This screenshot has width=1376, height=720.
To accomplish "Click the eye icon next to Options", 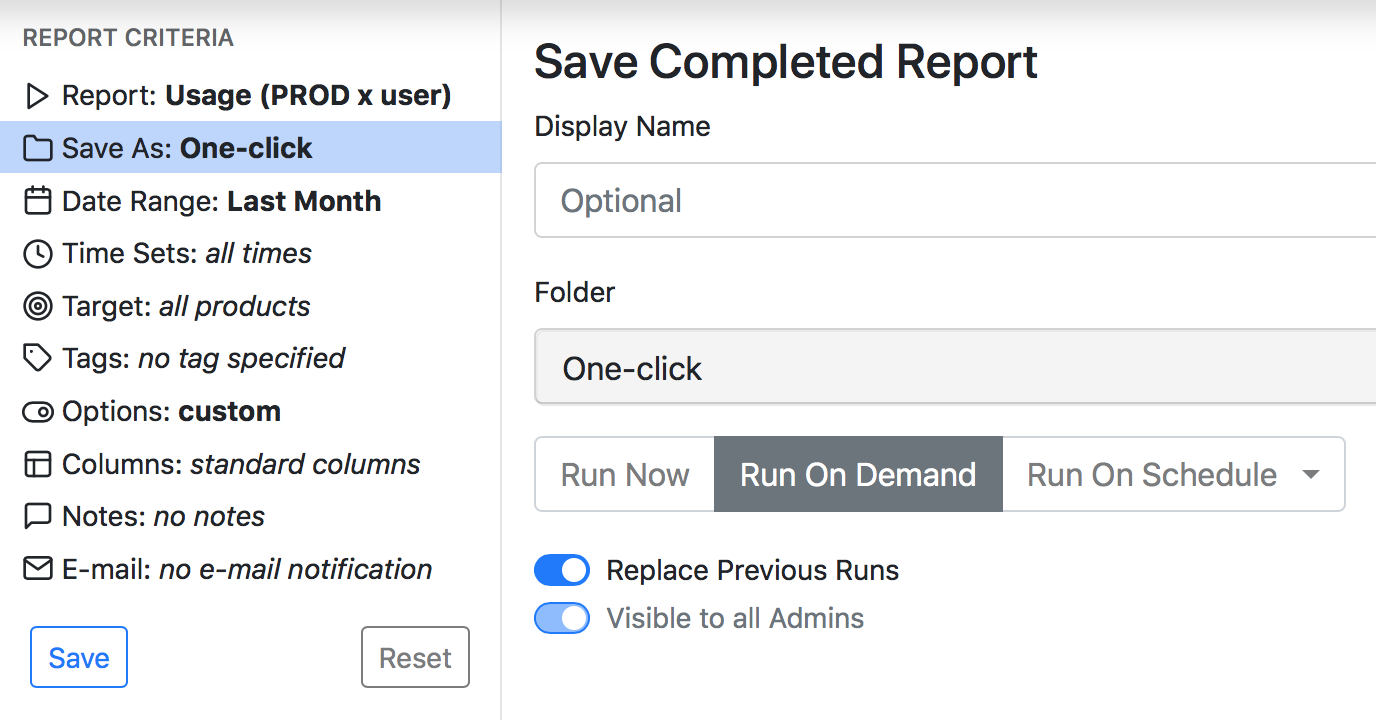I will (x=36, y=411).
